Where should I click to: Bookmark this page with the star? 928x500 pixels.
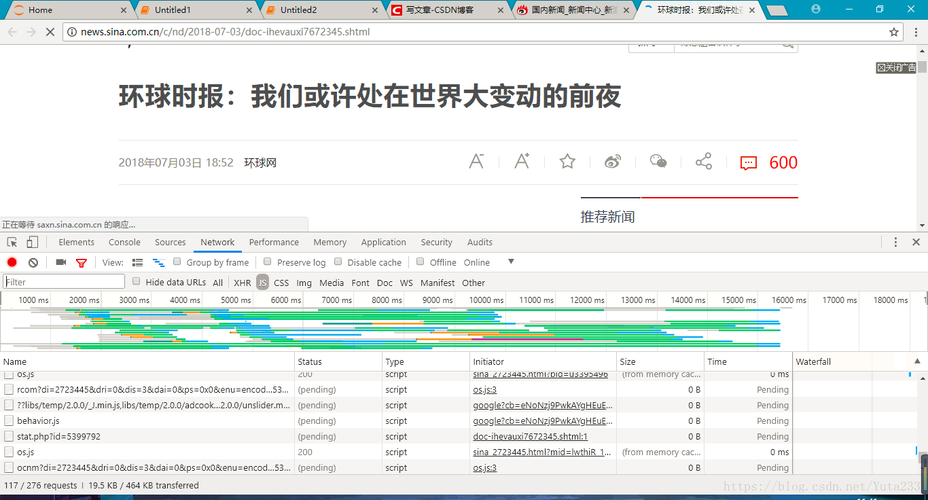coord(894,32)
